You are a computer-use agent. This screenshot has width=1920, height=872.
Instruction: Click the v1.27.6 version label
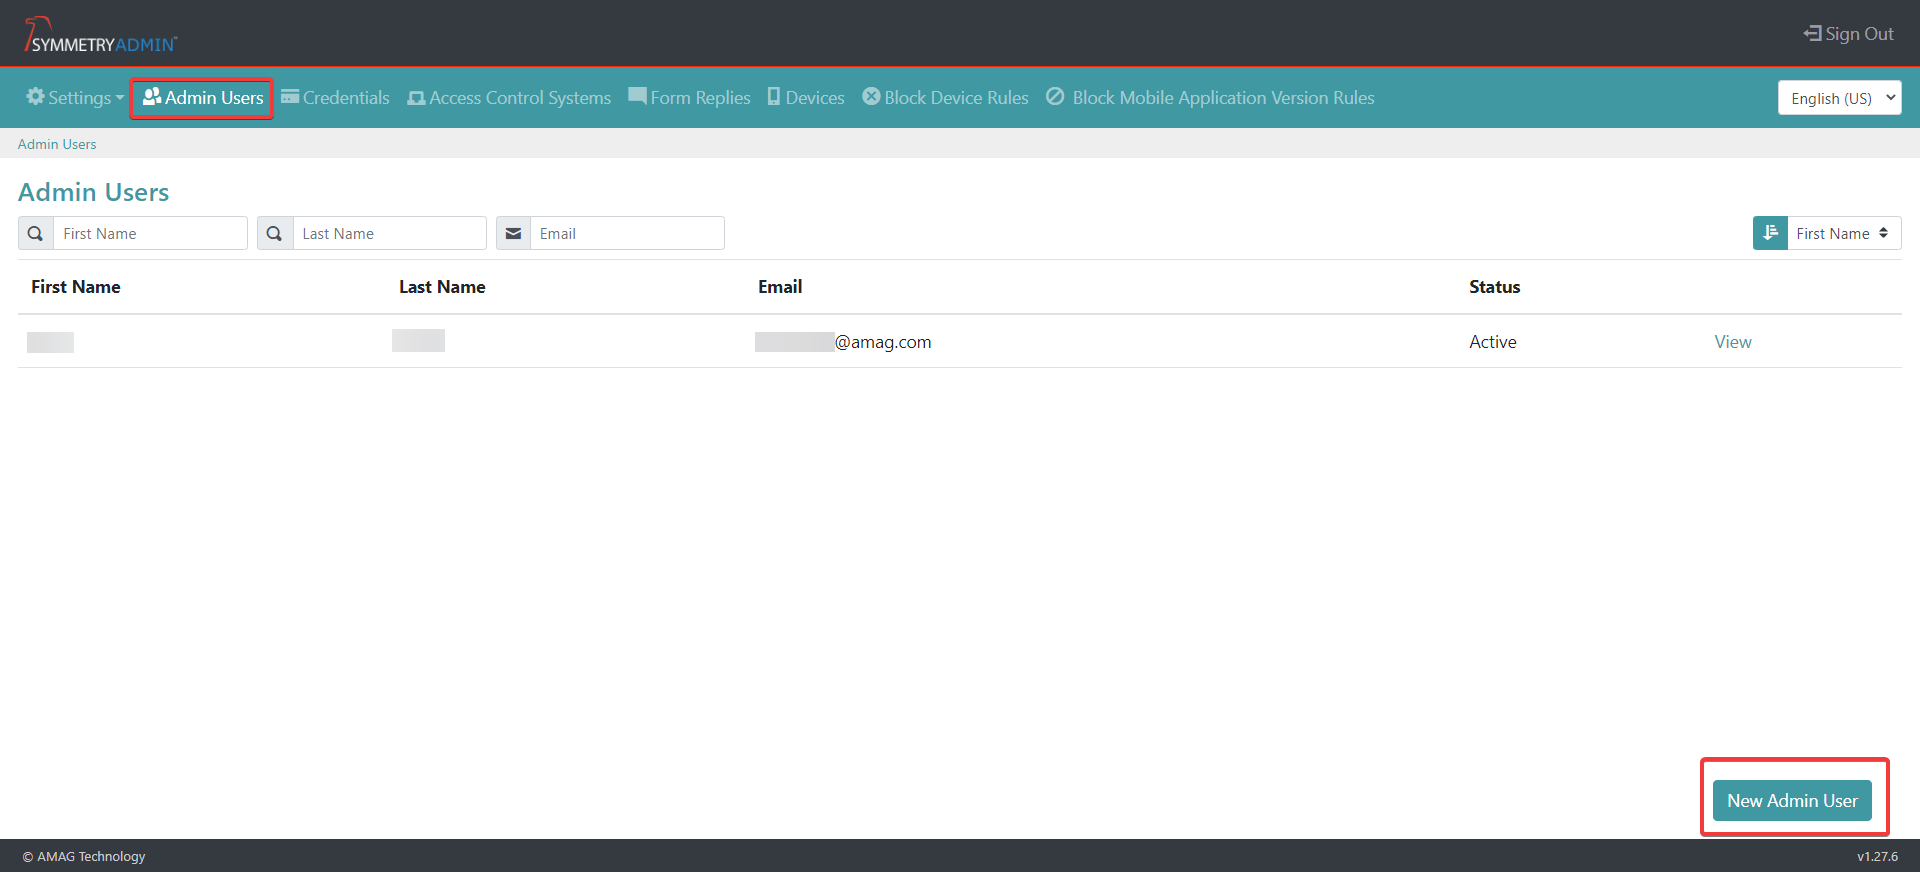pos(1877,856)
